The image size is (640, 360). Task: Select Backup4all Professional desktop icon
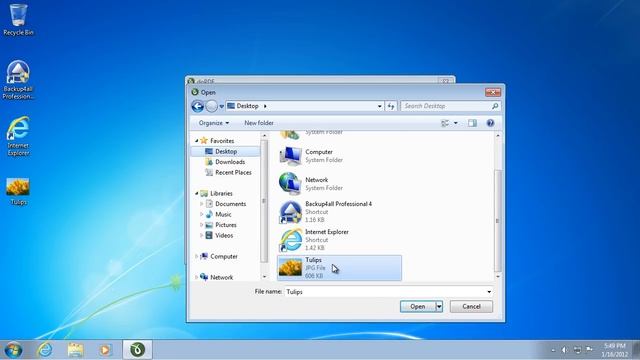pos(18,80)
